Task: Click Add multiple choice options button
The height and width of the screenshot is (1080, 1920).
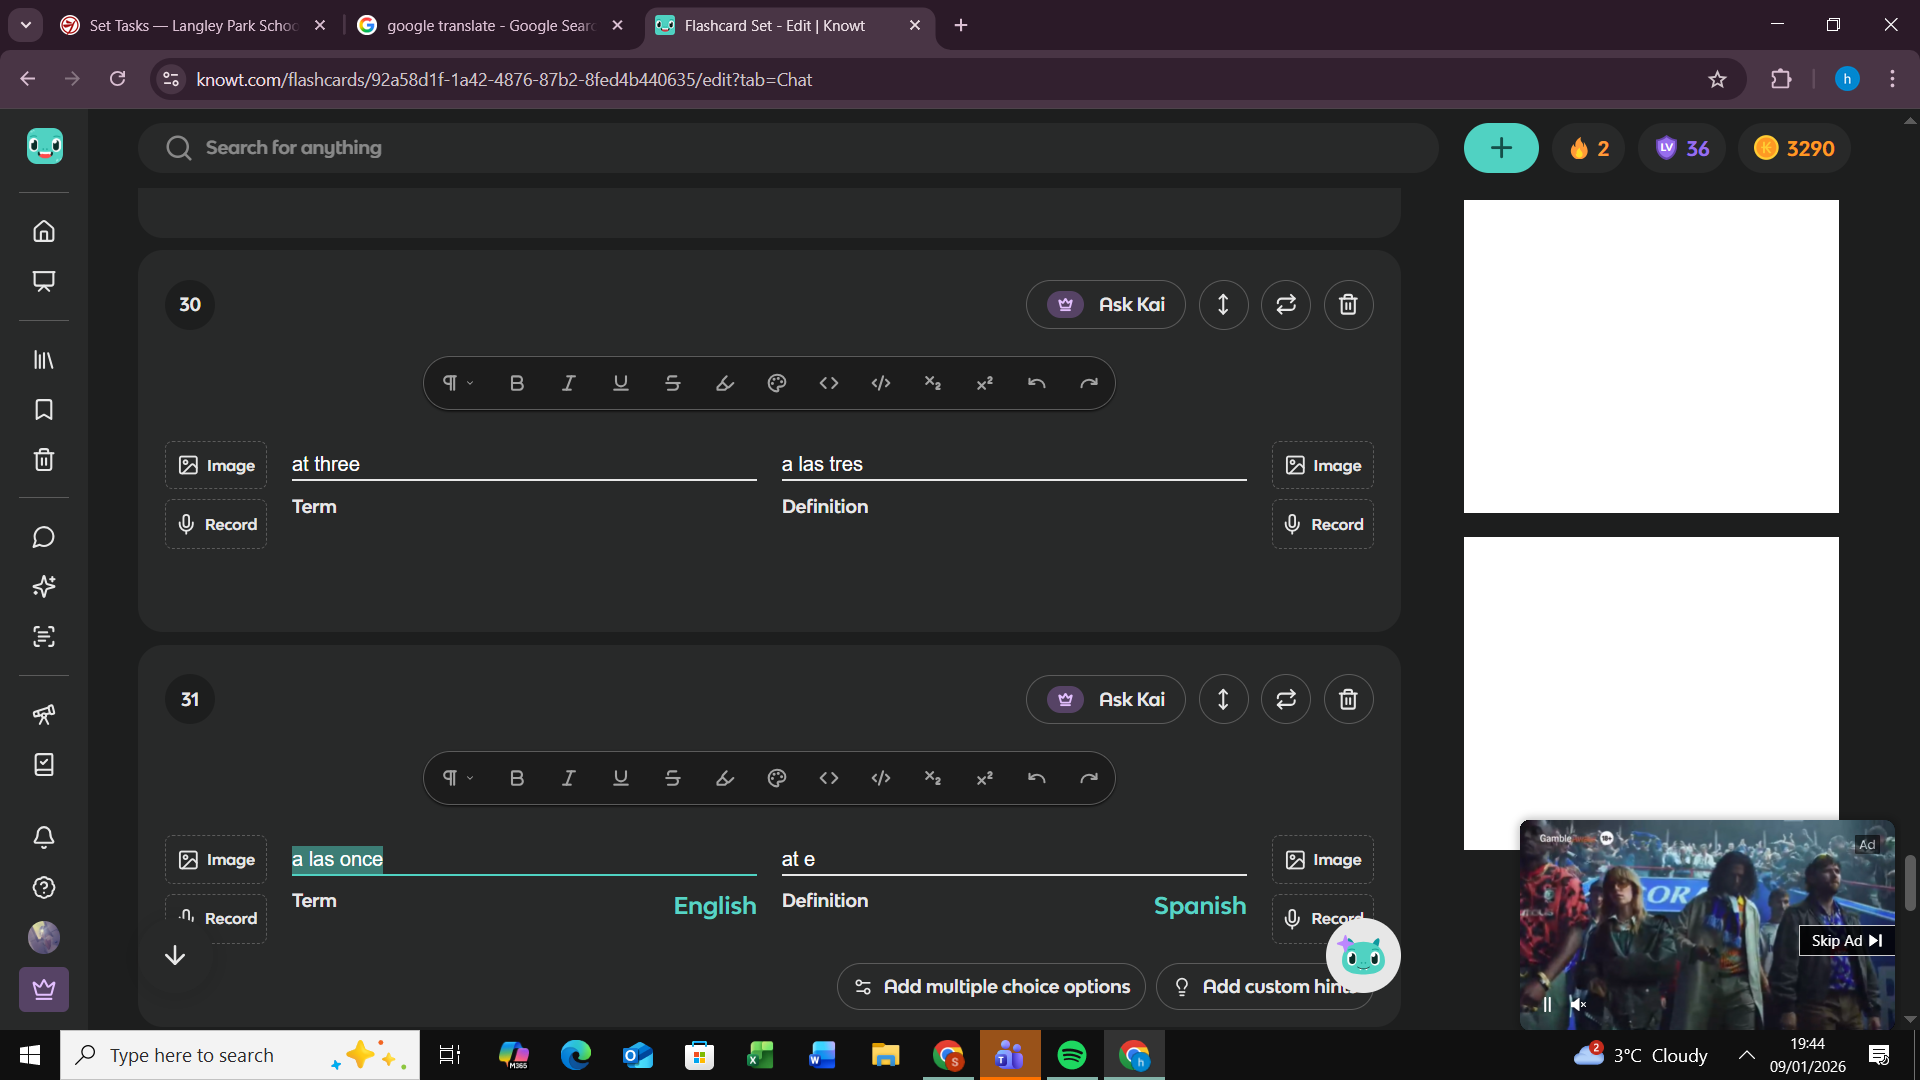Action: pyautogui.click(x=991, y=987)
